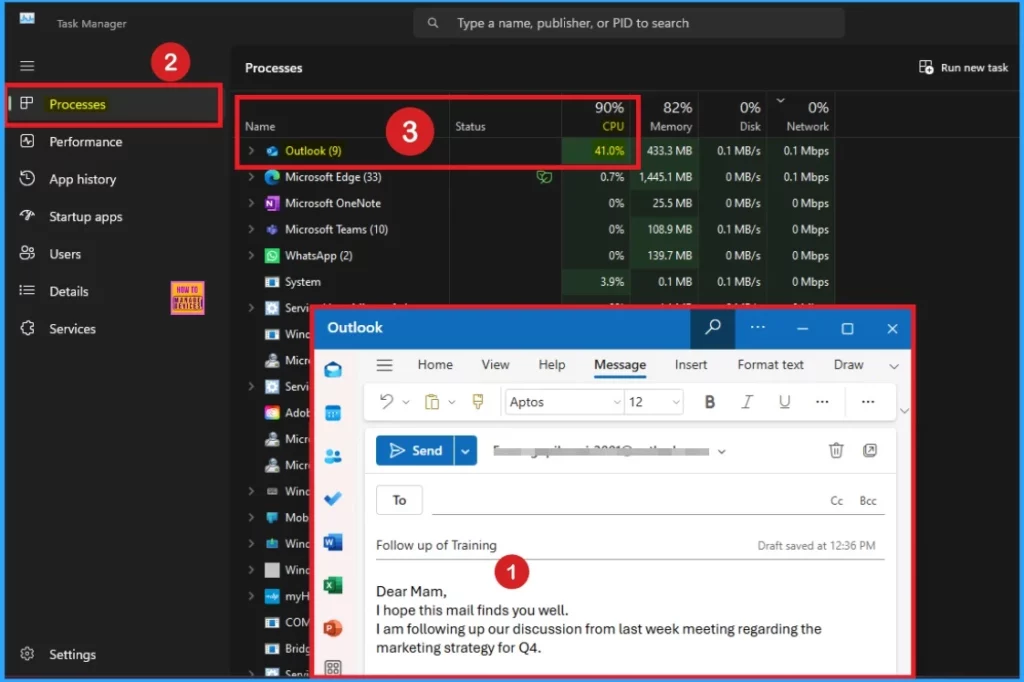Expand the Outlook (9) process group
Screen dimensions: 1024x682
click(x=251, y=151)
